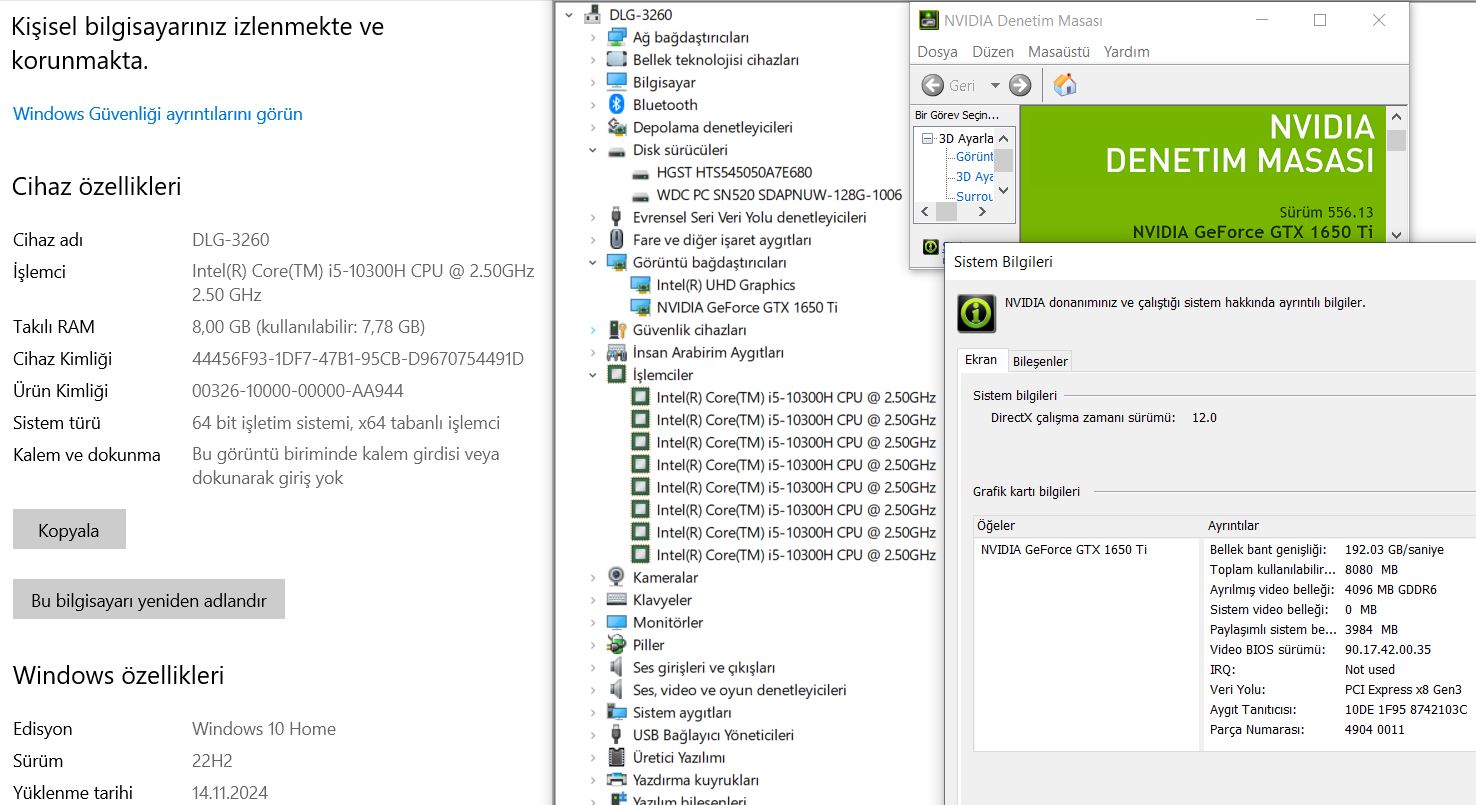The height and width of the screenshot is (805, 1476).
Task: Expand the Güvenlik cihazları category
Action: coord(592,330)
